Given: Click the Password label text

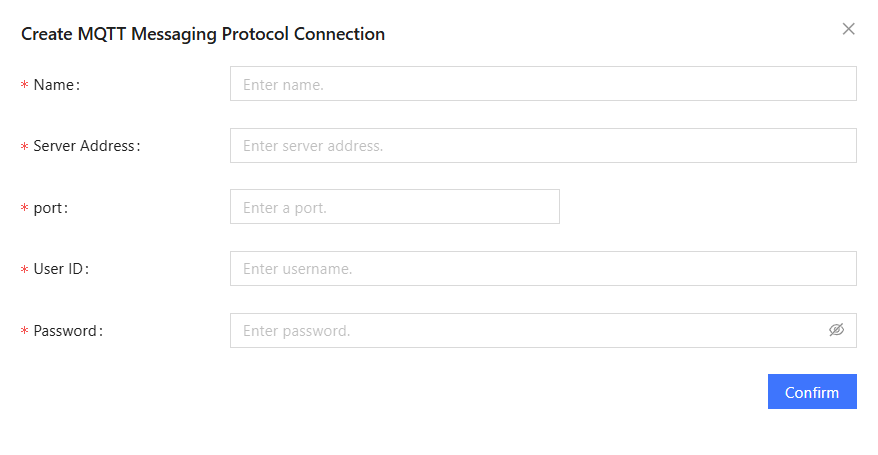Looking at the screenshot, I should pos(67,331).
